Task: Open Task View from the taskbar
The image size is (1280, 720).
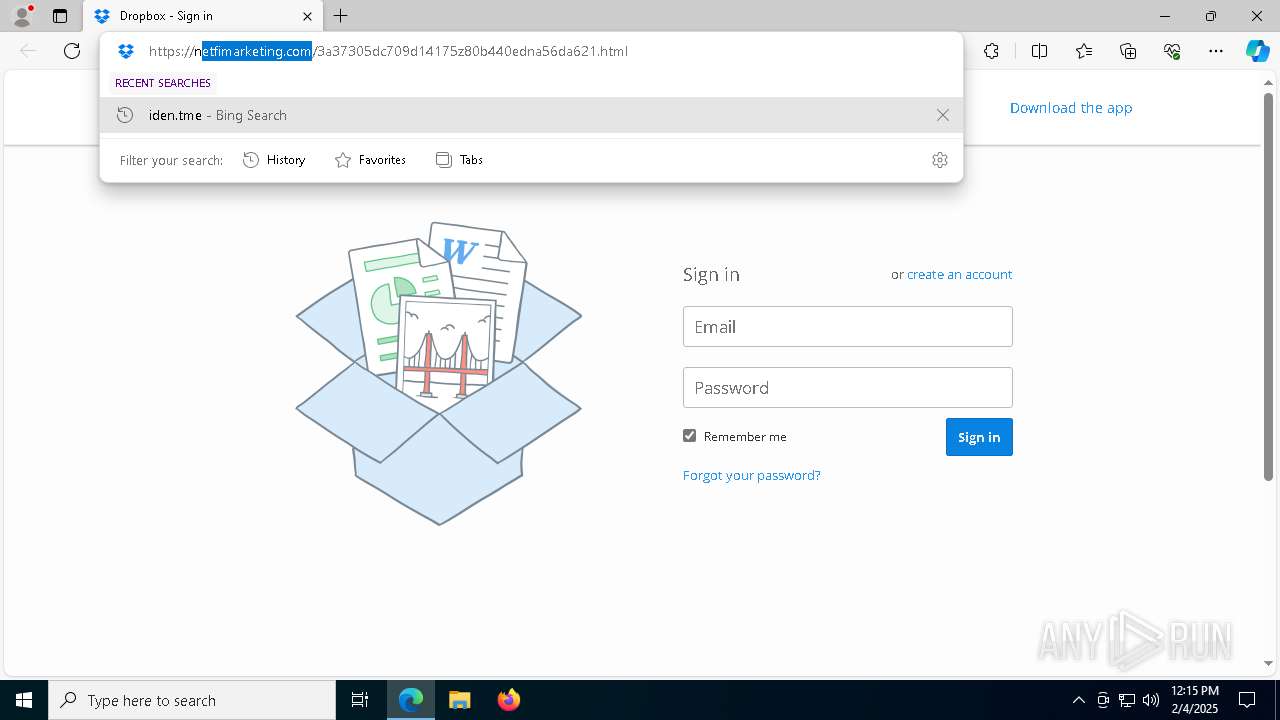Action: pyautogui.click(x=360, y=700)
